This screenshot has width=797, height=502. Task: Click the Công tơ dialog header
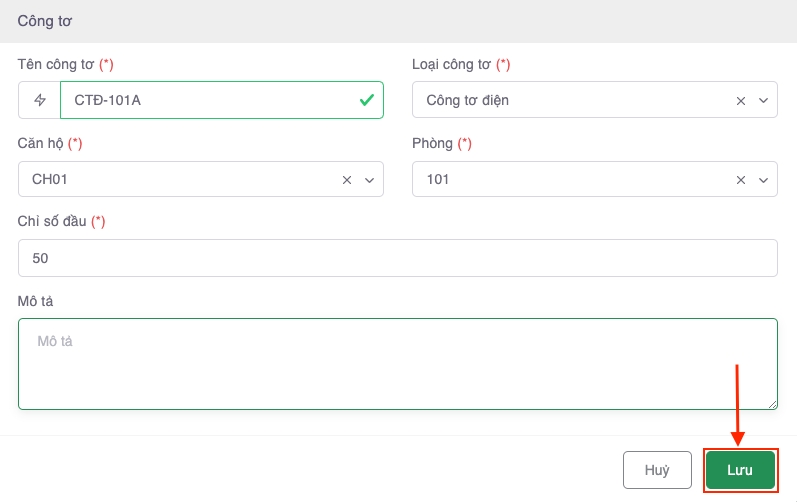point(45,21)
